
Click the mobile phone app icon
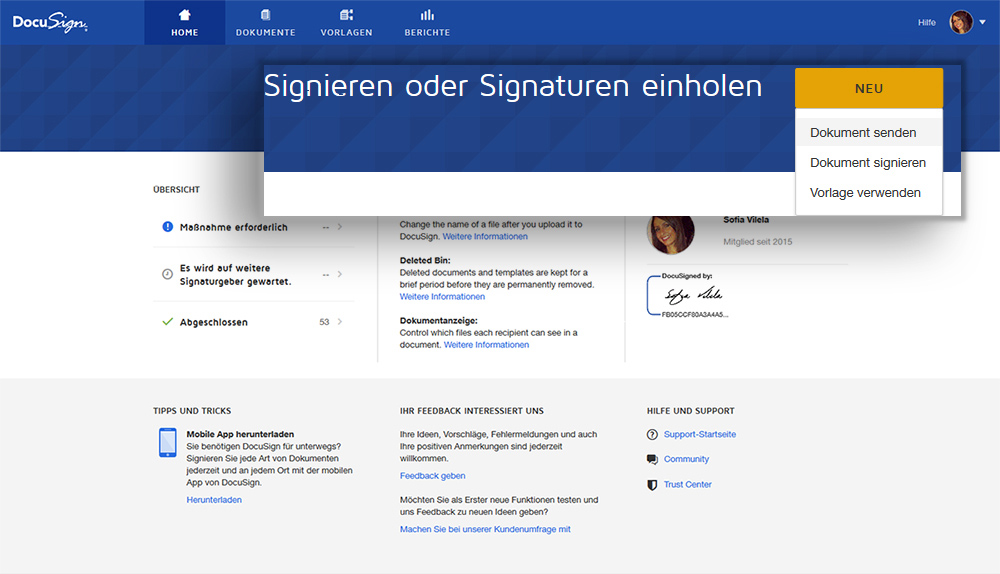pyautogui.click(x=167, y=442)
